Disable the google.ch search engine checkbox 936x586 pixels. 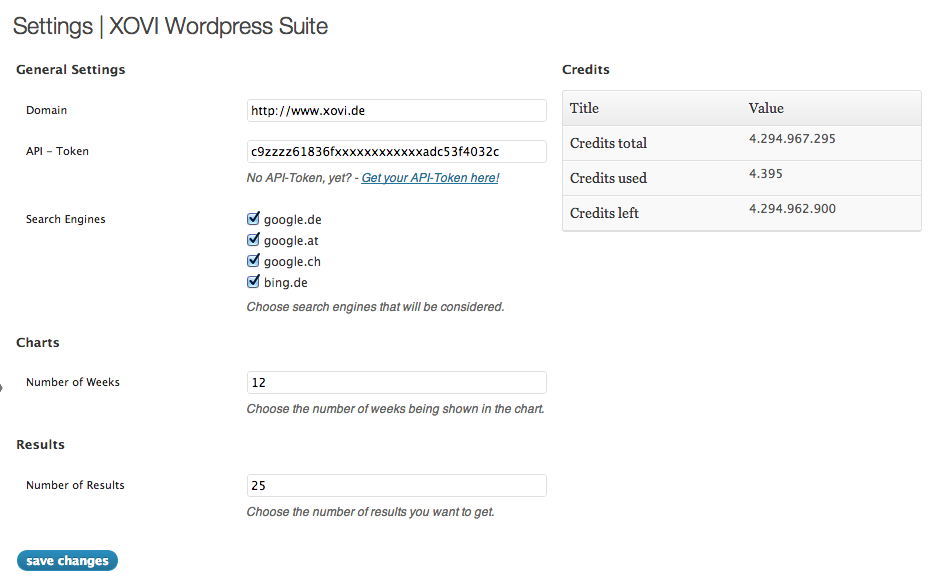coord(253,260)
